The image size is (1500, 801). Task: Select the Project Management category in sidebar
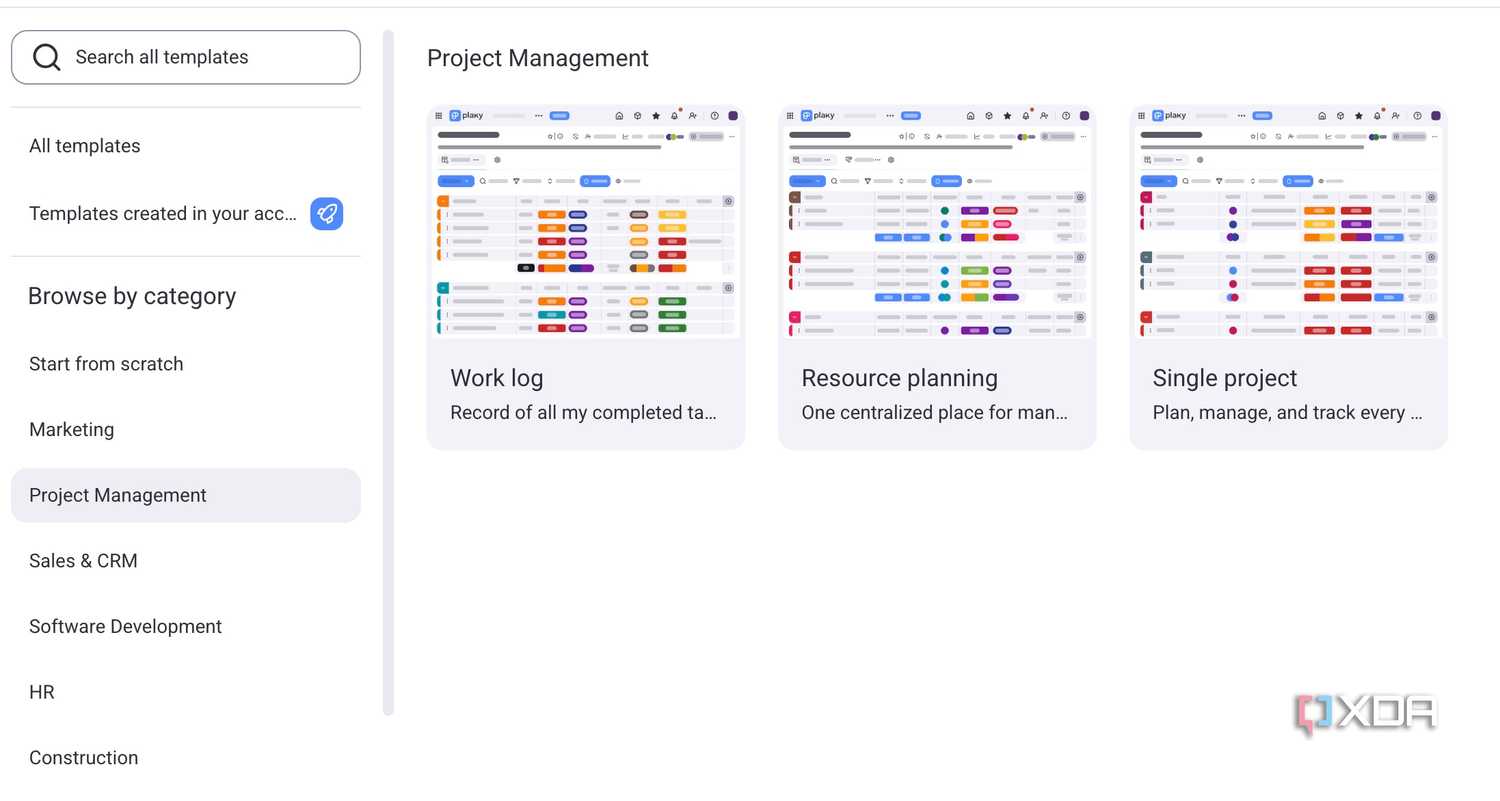point(186,495)
